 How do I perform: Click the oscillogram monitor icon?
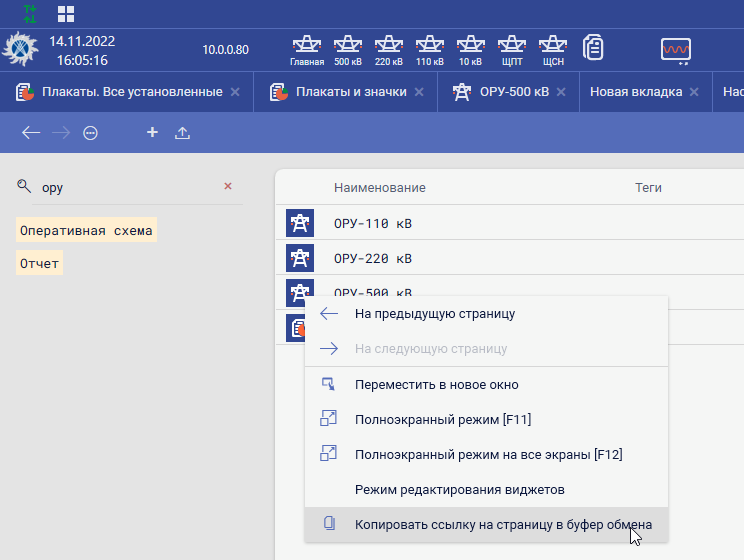[676, 49]
